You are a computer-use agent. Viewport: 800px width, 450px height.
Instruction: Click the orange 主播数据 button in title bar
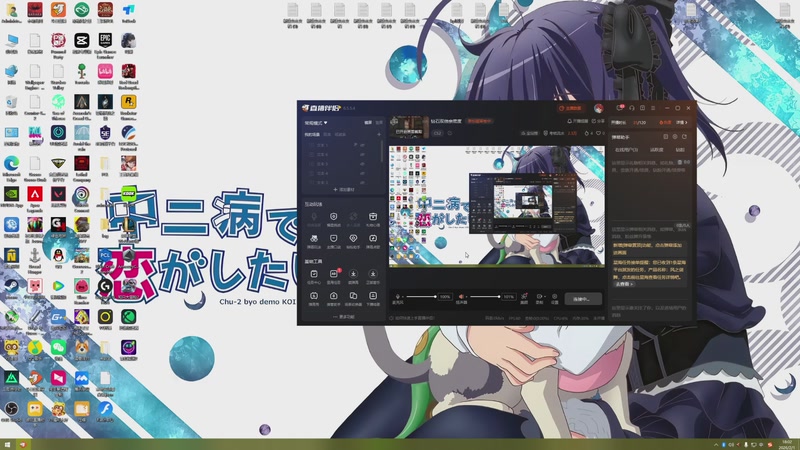570,108
